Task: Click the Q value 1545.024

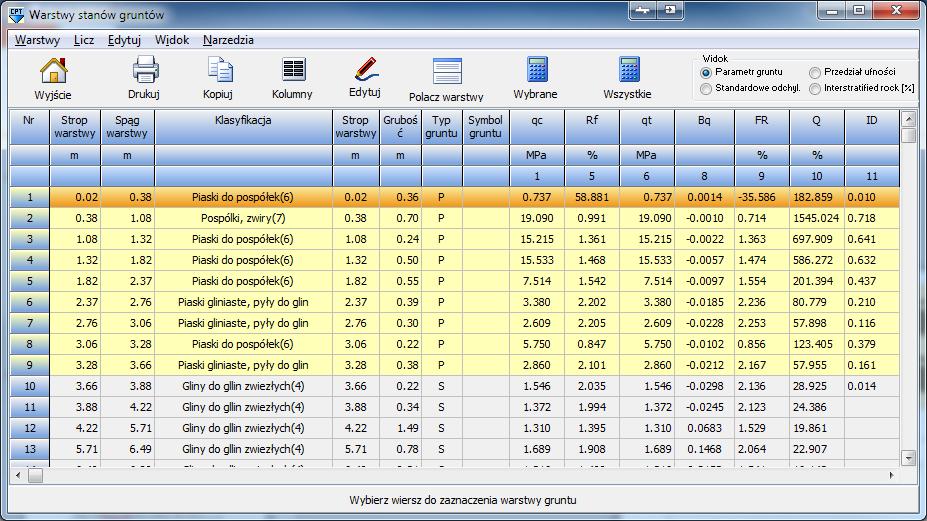Action: [816, 218]
